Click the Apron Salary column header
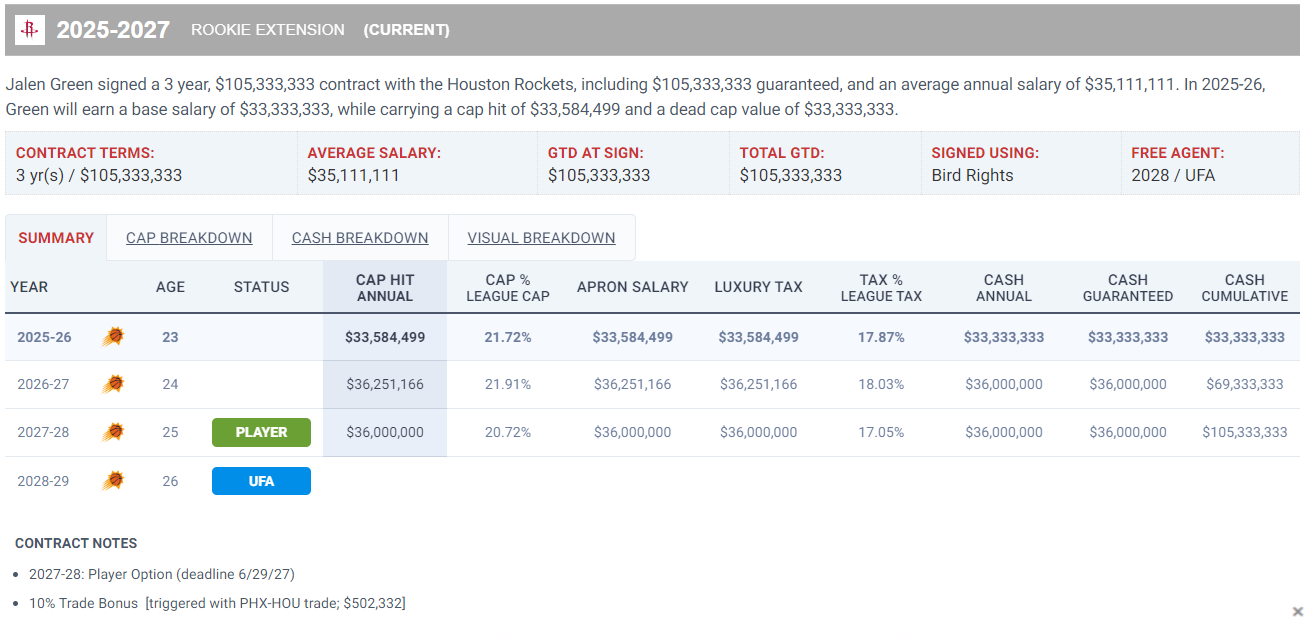 (632, 287)
